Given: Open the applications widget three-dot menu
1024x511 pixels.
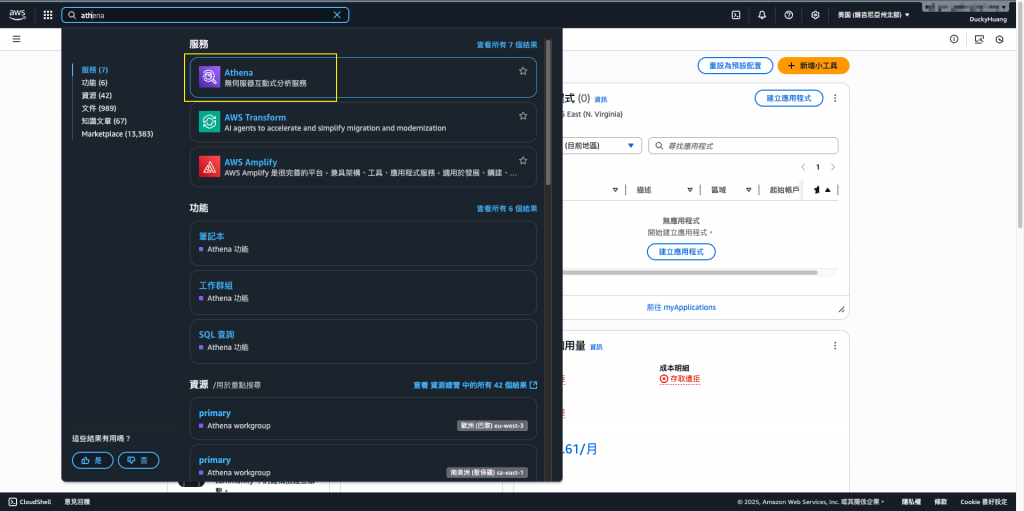Looking at the screenshot, I should click(835, 98).
